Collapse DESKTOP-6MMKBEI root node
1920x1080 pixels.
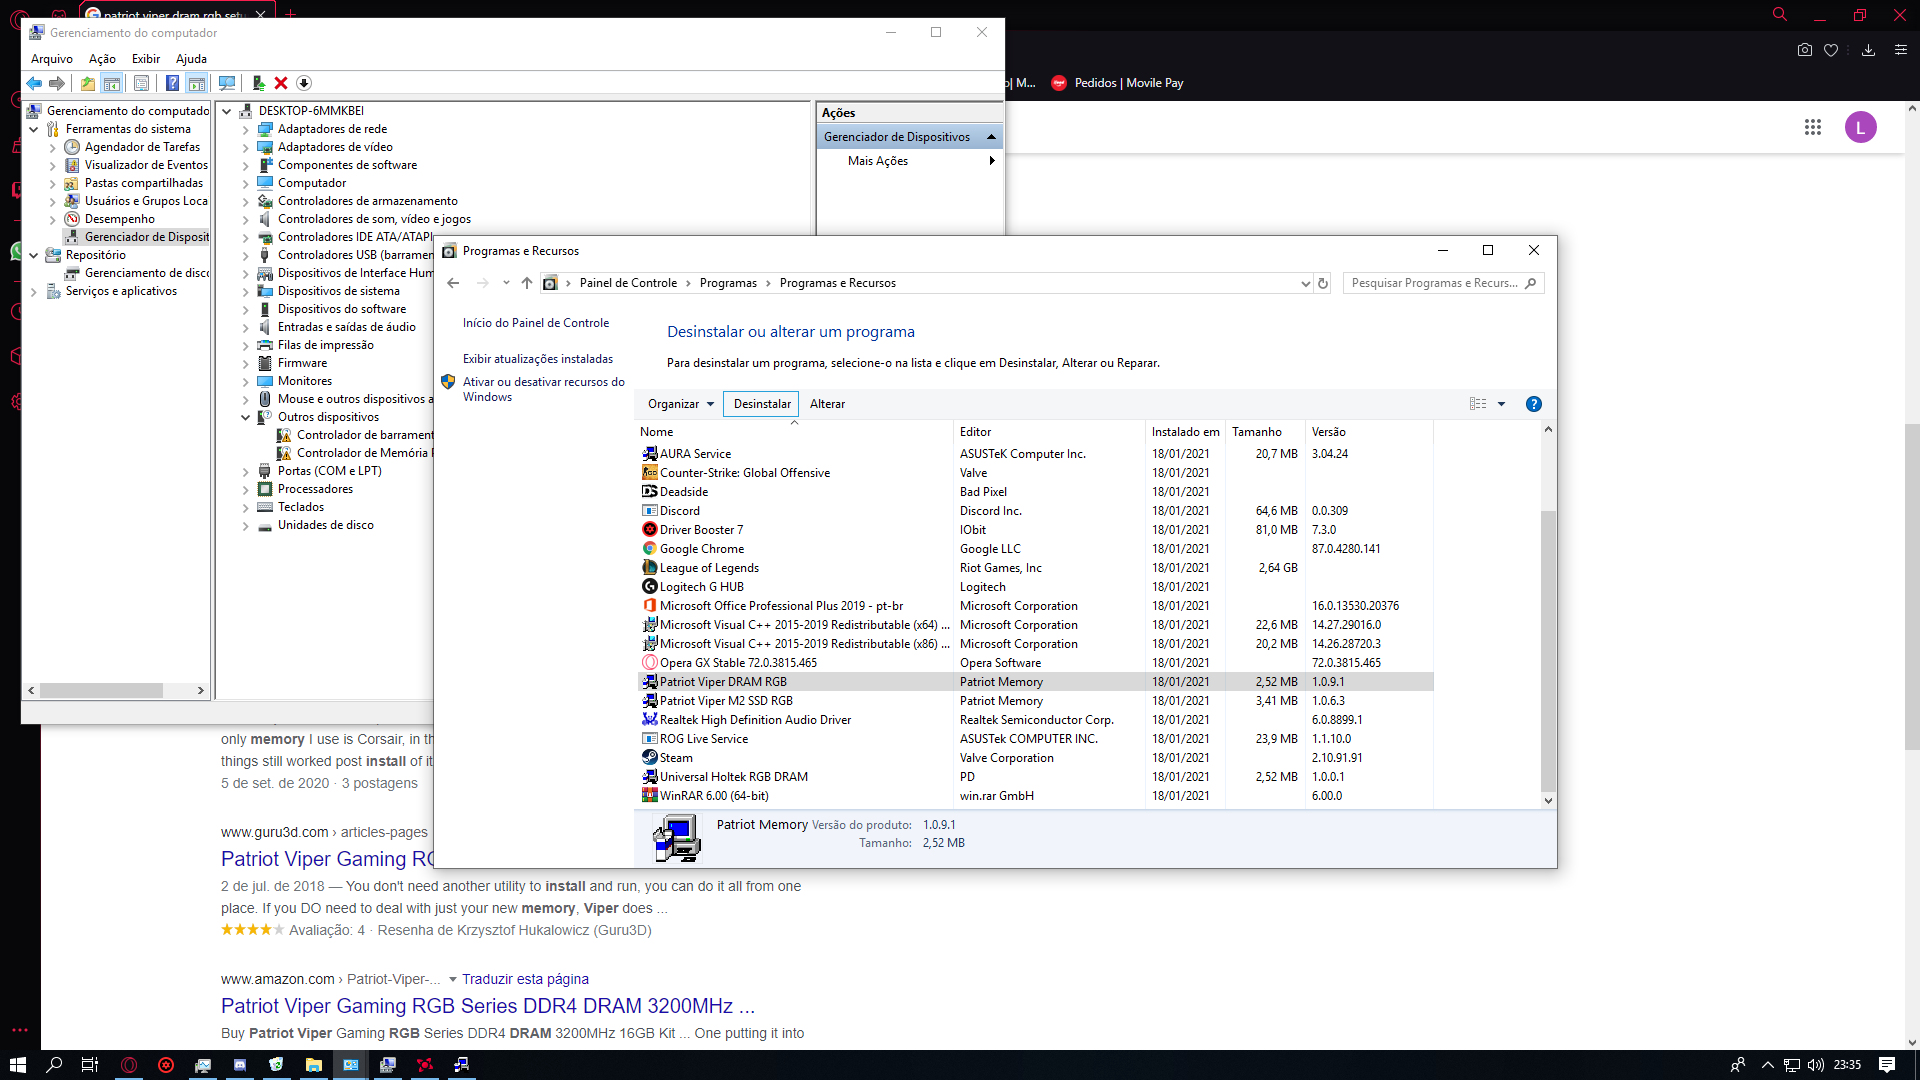[227, 112]
